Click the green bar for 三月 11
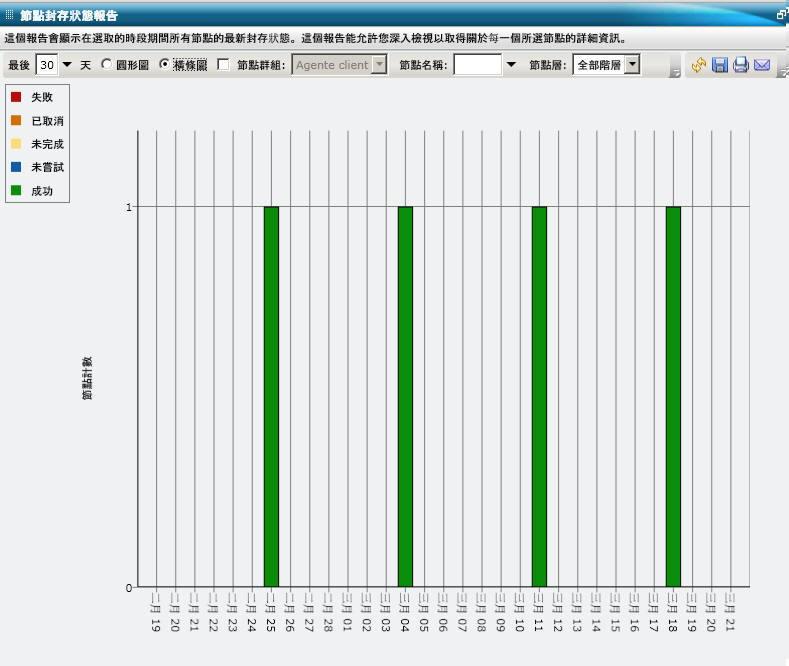Viewport: 789px width, 666px height. [539, 396]
